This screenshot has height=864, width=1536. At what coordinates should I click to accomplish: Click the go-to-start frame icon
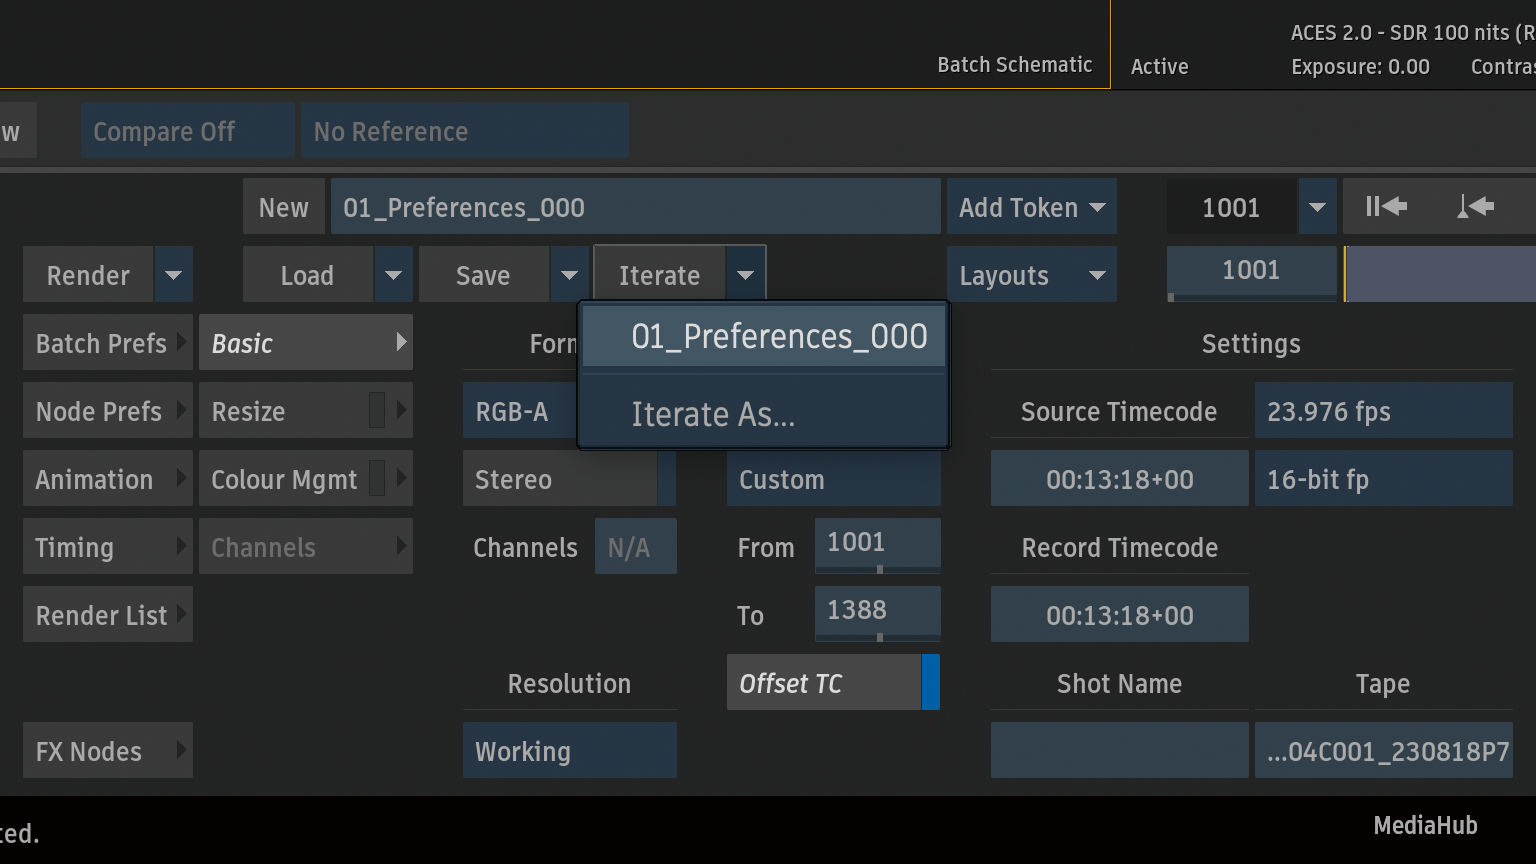(1386, 207)
